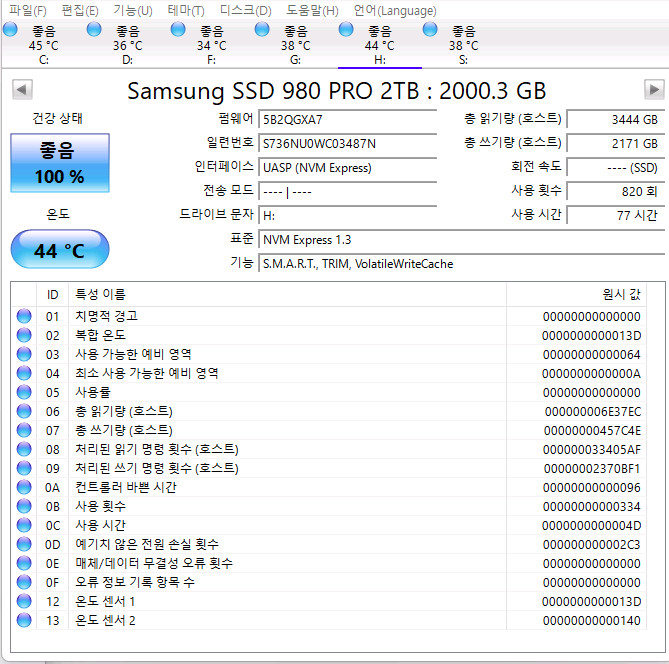Image resolution: width=669 pixels, height=664 pixels.
Task: Click status orb for attribute 0C 사용 시간
Action: [24, 525]
